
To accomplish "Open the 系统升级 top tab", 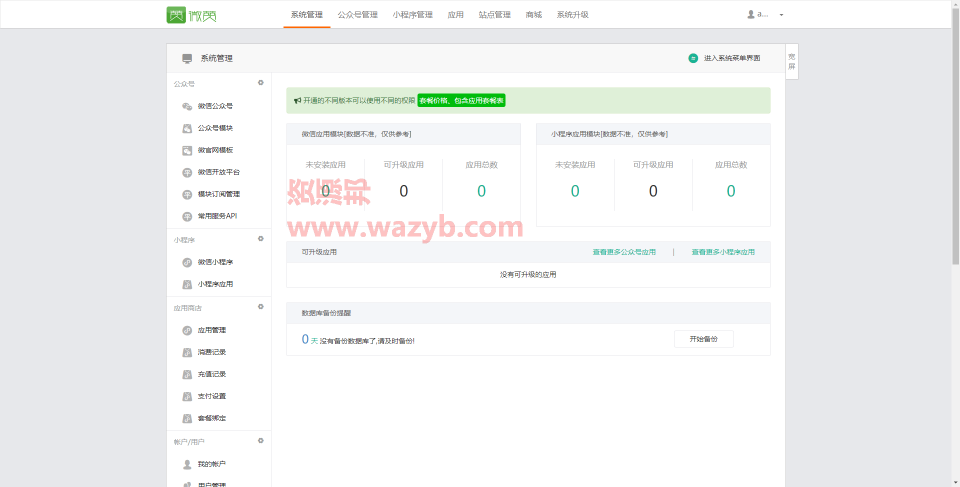I will click(572, 15).
